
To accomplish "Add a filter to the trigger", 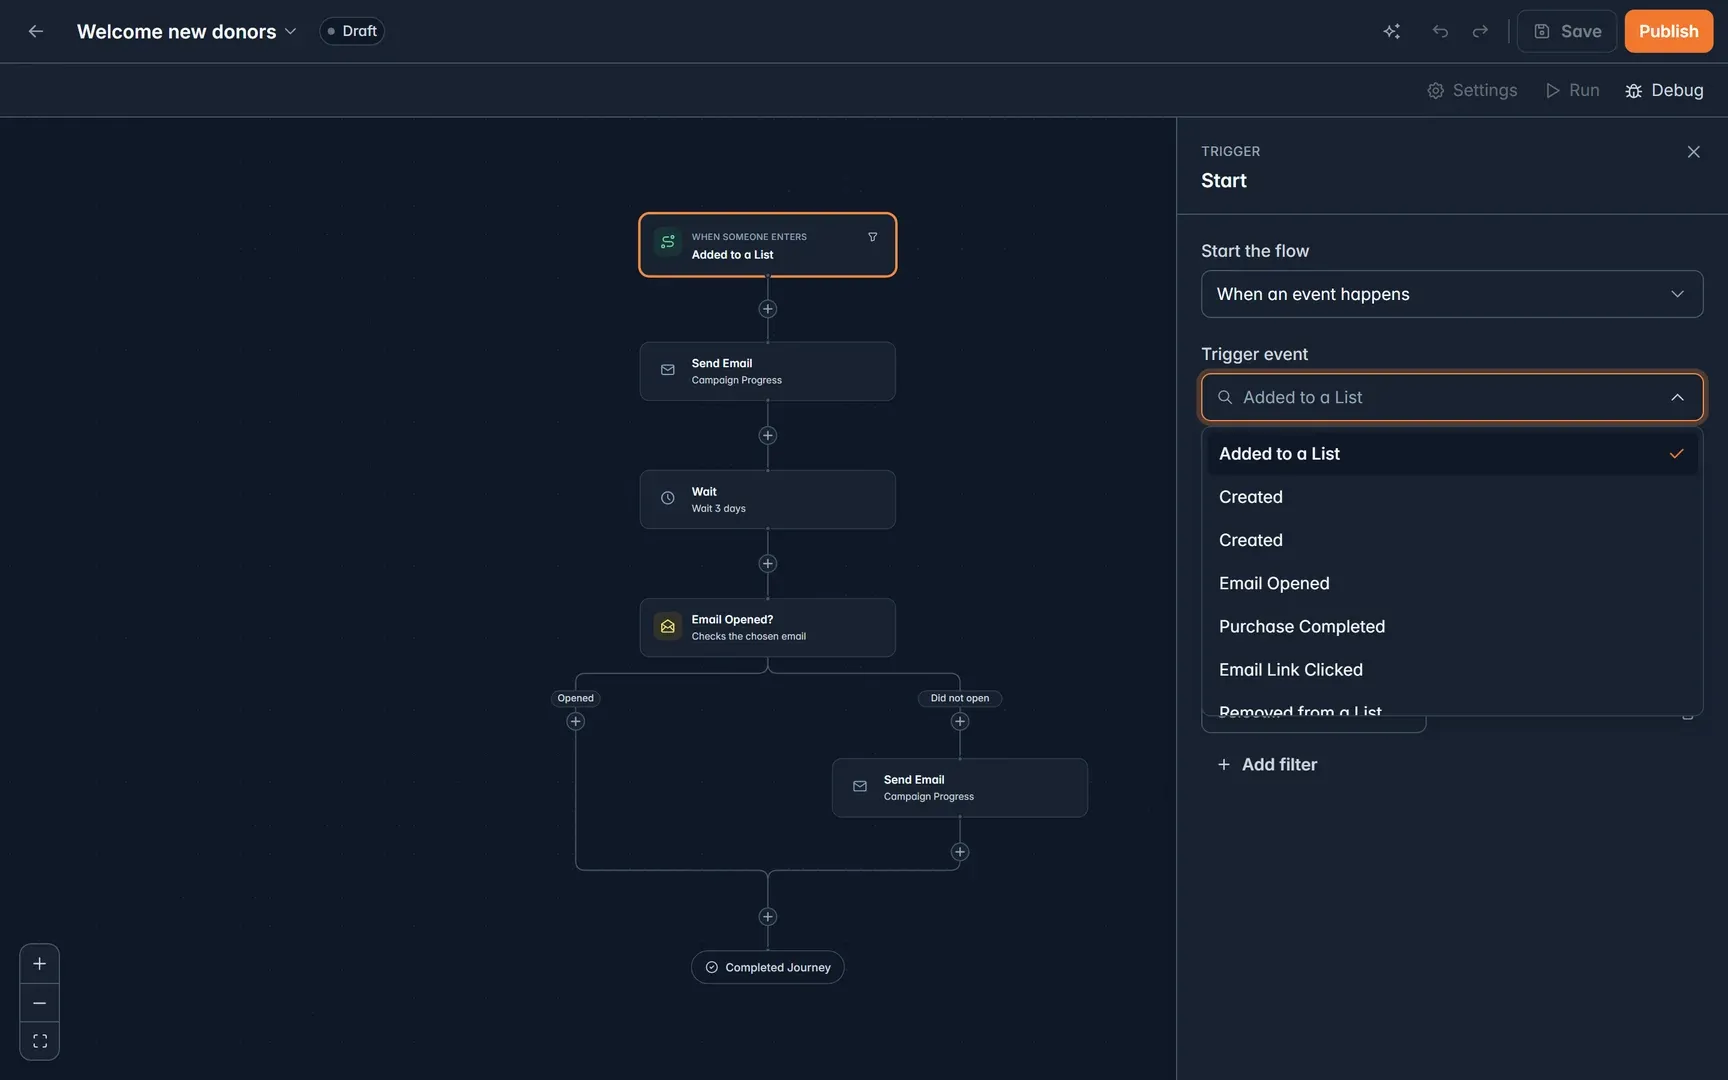I will [1266, 764].
